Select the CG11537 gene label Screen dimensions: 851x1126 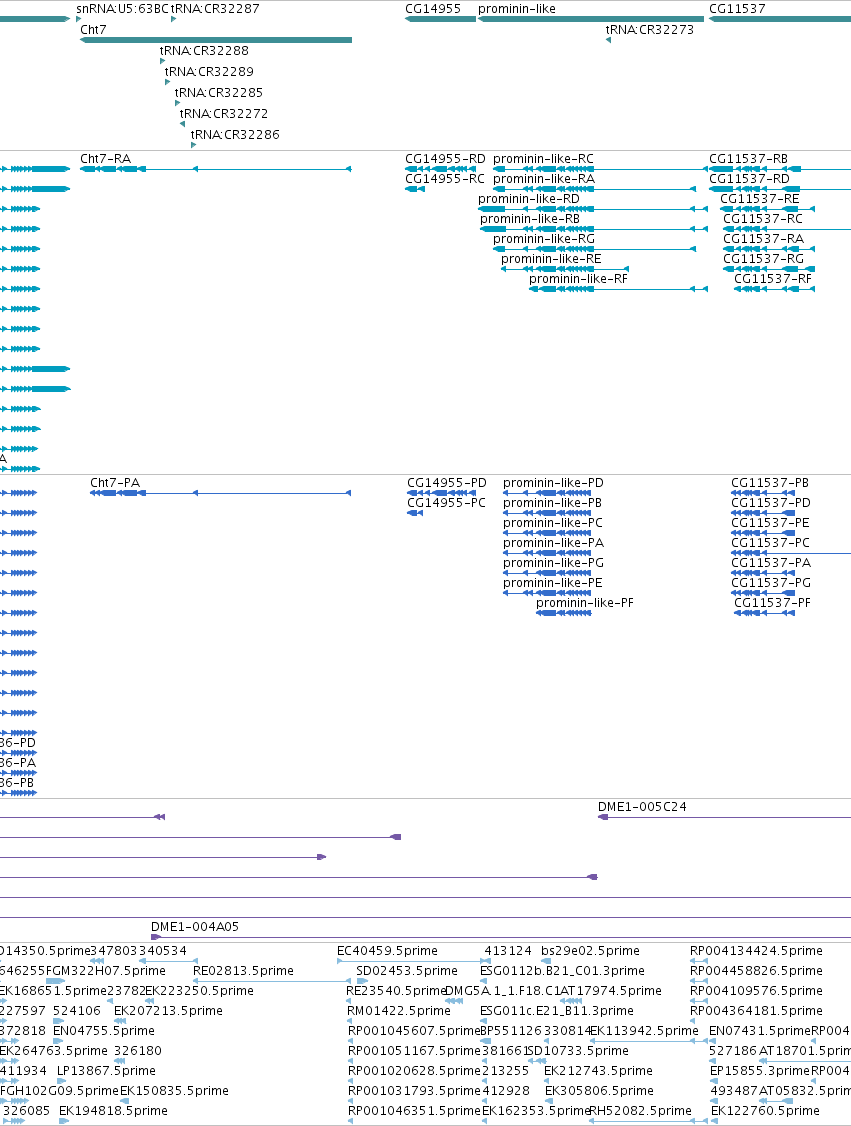738,9
